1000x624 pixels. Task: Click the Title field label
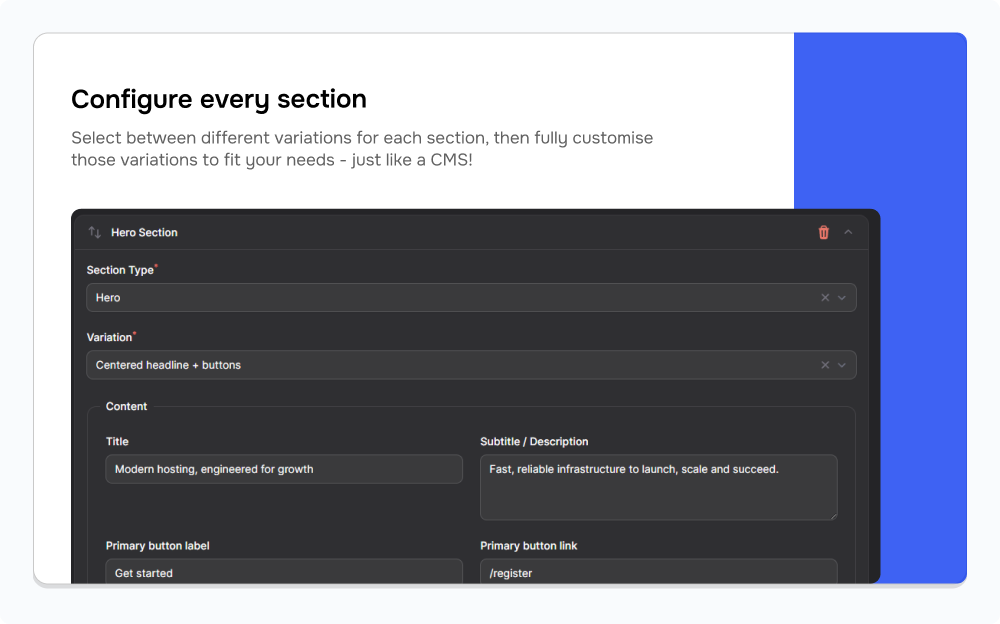(x=117, y=441)
